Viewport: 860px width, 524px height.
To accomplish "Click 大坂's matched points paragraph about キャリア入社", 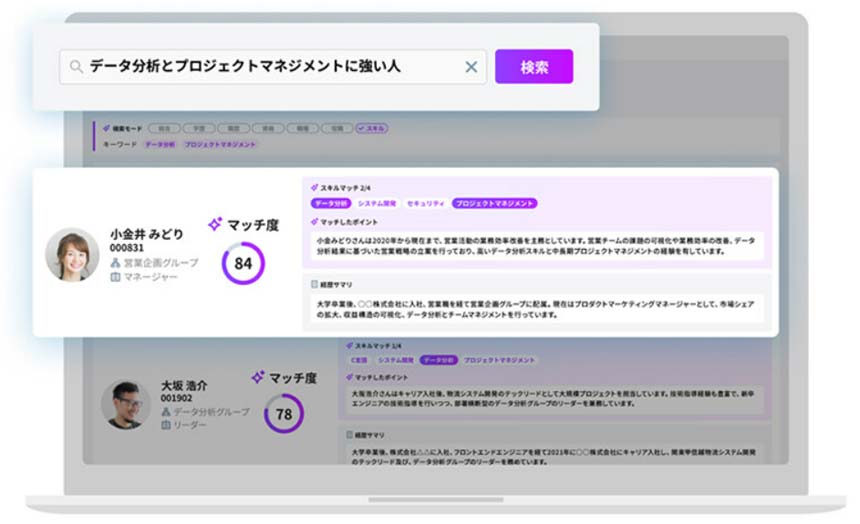I will click(x=554, y=399).
